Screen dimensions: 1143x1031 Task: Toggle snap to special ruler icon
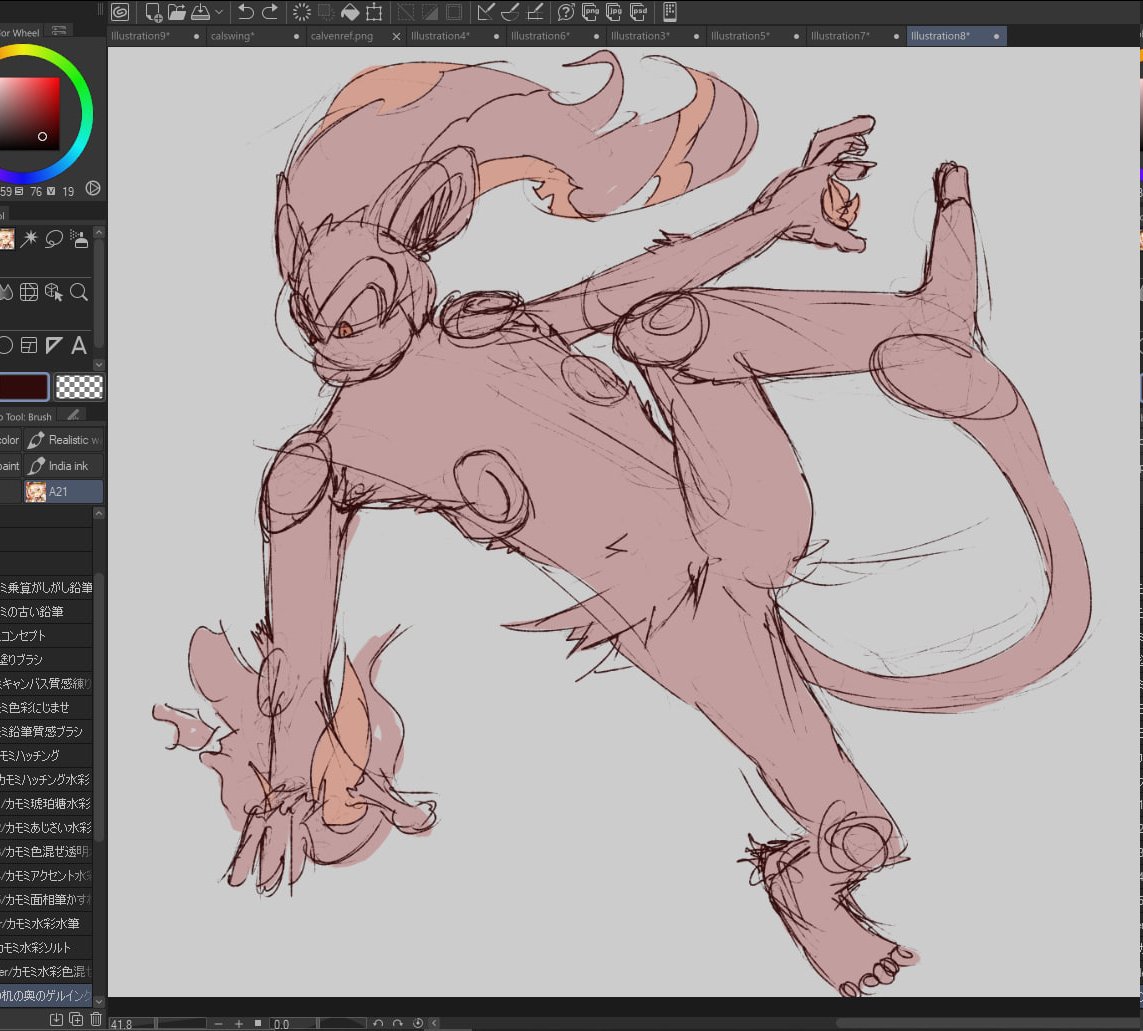pos(510,12)
